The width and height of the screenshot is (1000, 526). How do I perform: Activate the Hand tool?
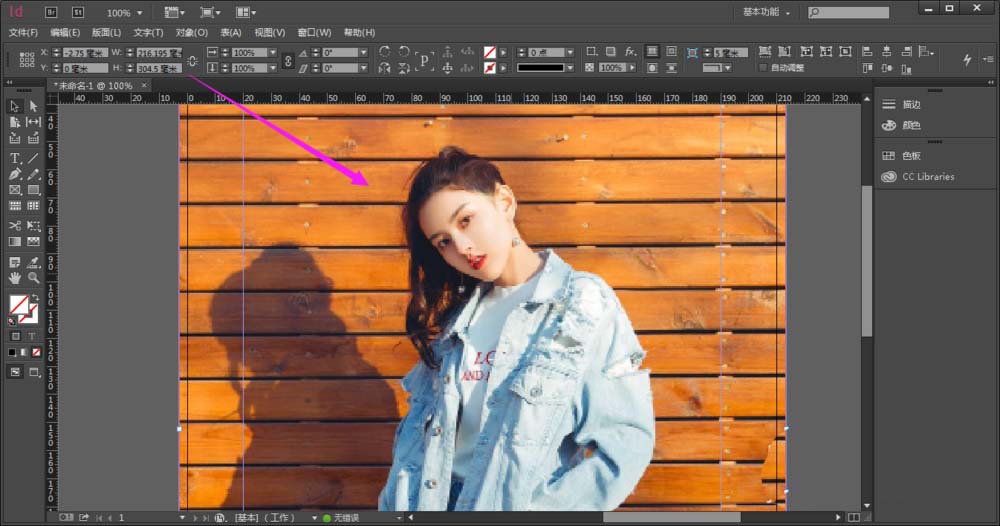tap(15, 277)
